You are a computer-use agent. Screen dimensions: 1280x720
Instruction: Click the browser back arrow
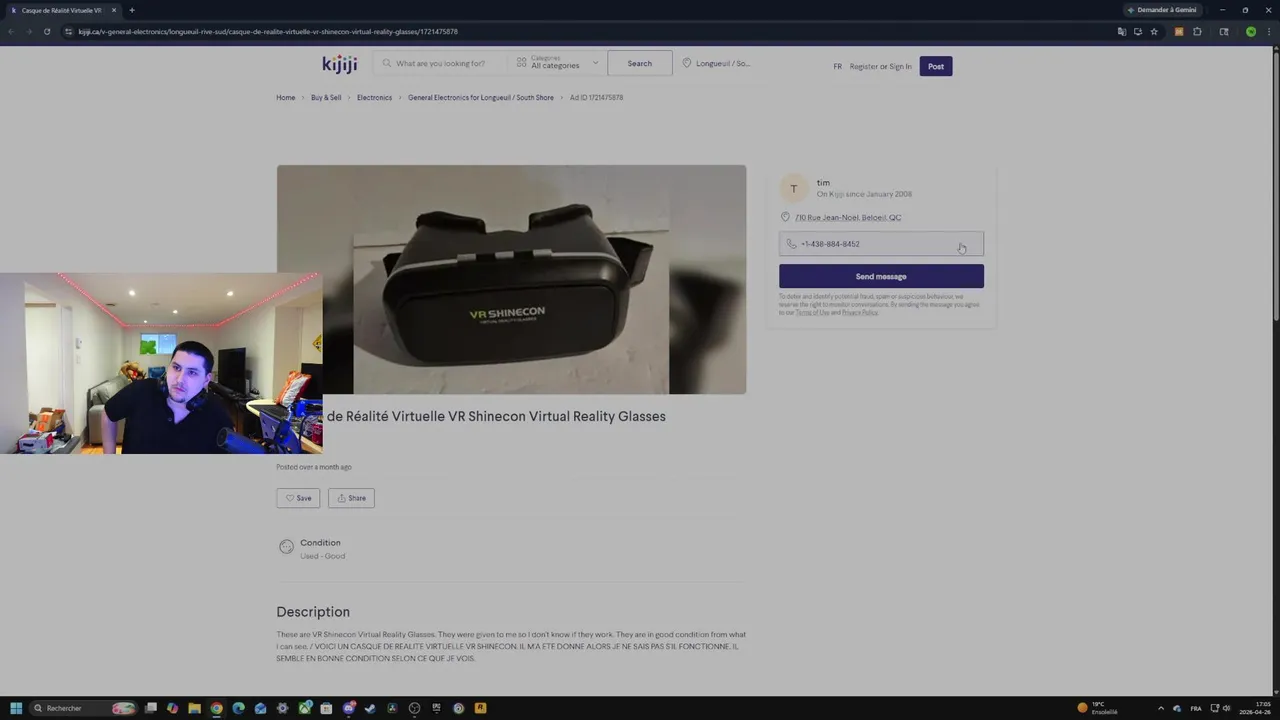11,31
